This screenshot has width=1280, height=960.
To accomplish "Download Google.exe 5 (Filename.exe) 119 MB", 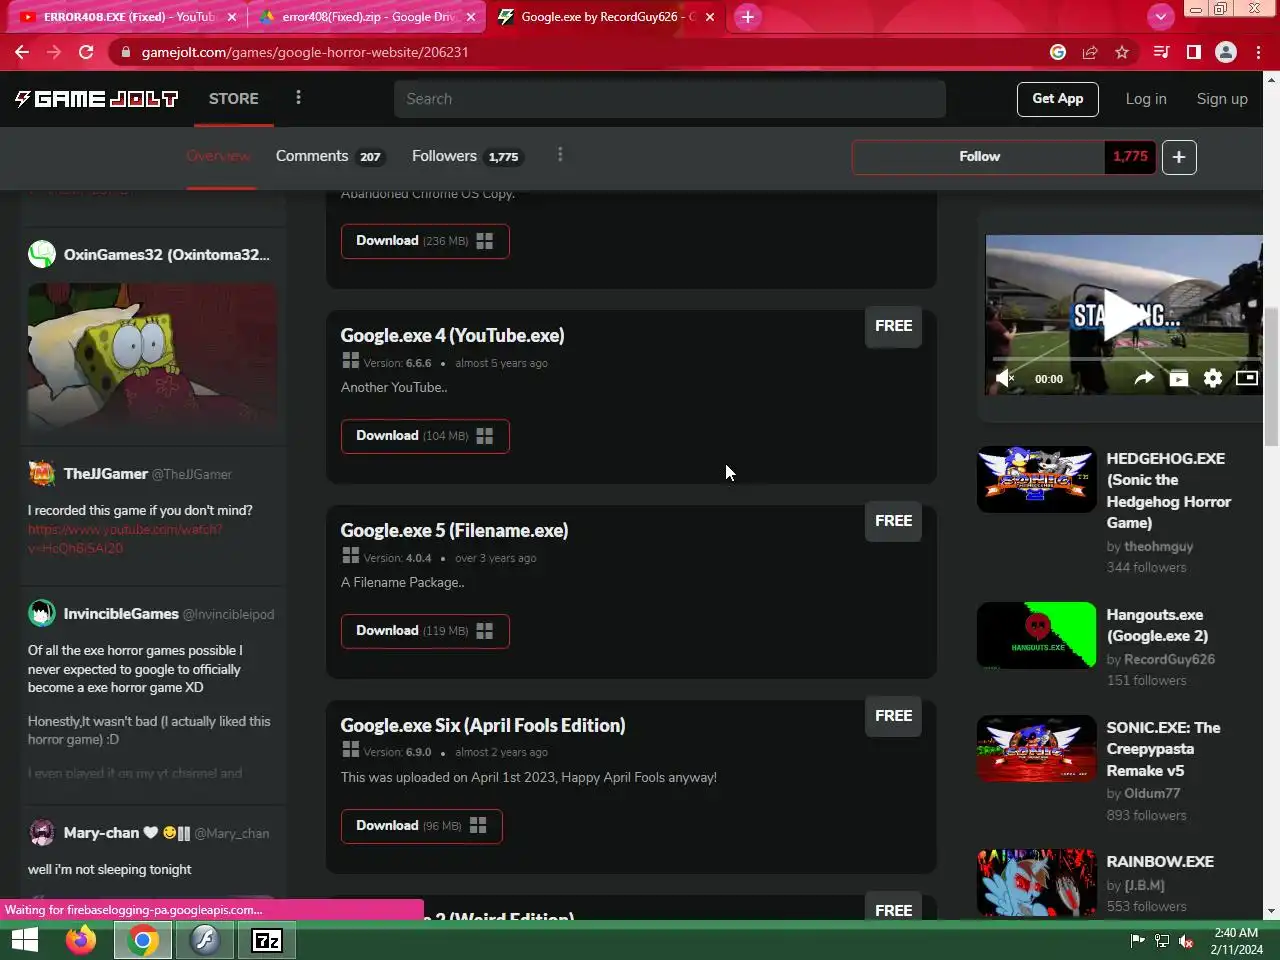I will (x=425, y=631).
